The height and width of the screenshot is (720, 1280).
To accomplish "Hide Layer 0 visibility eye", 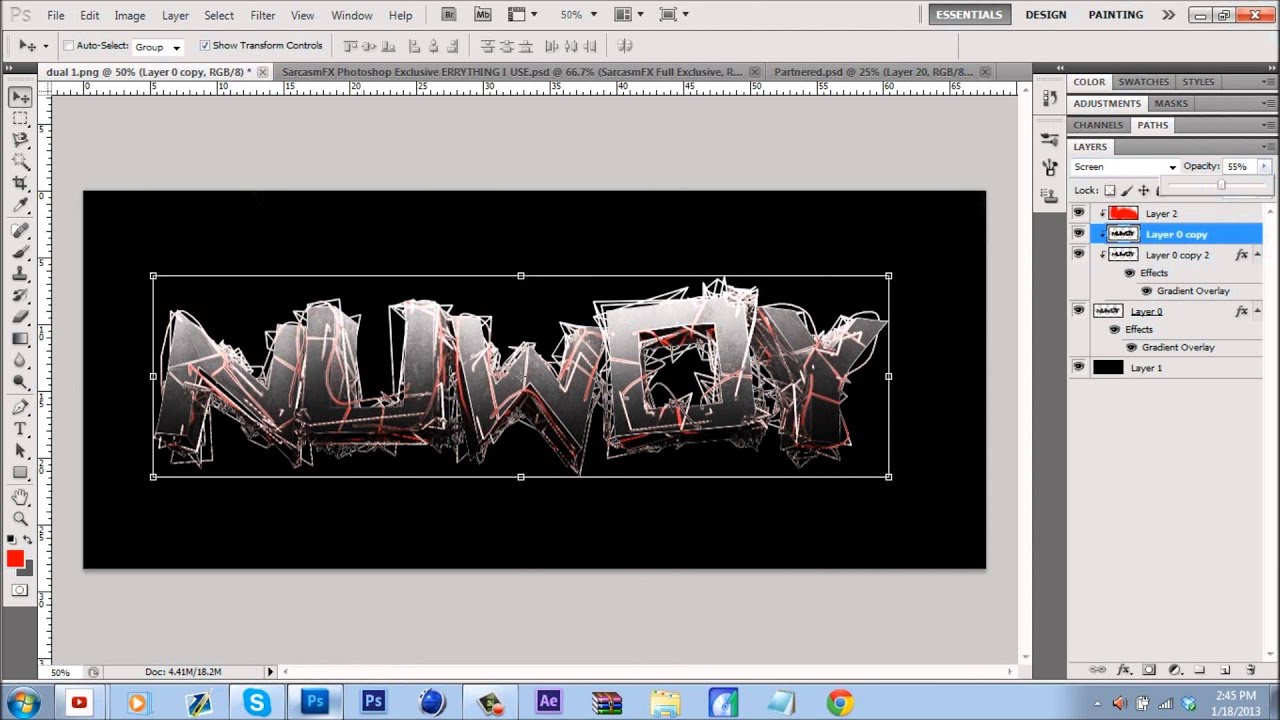I will [x=1078, y=311].
